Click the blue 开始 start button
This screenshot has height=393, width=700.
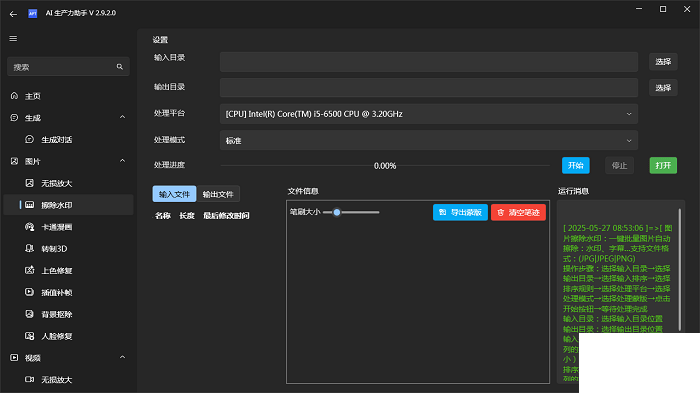click(x=575, y=165)
